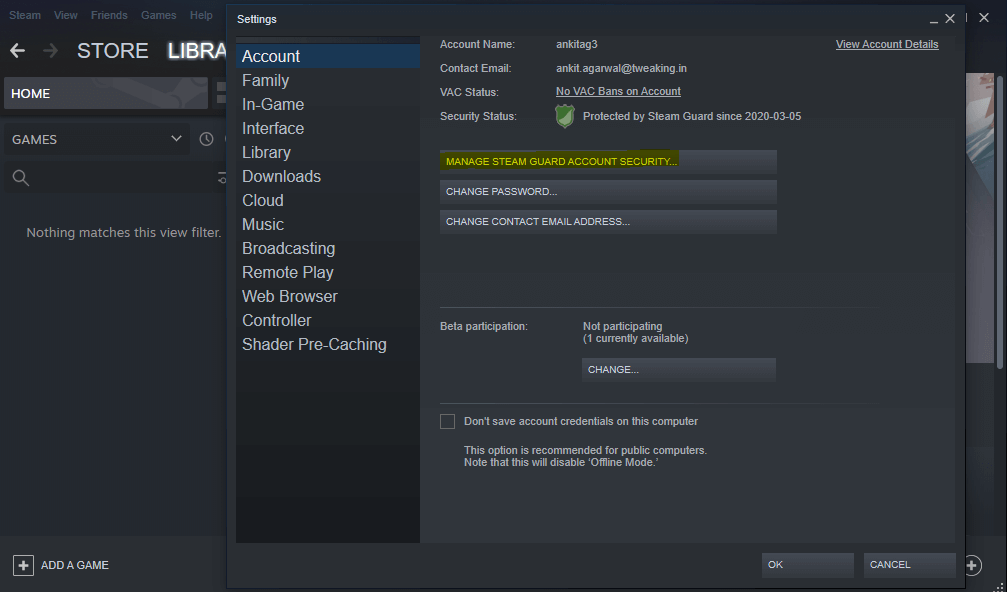Follow the View Account Details link
Image resolution: width=1007 pixels, height=592 pixels.
[x=886, y=44]
